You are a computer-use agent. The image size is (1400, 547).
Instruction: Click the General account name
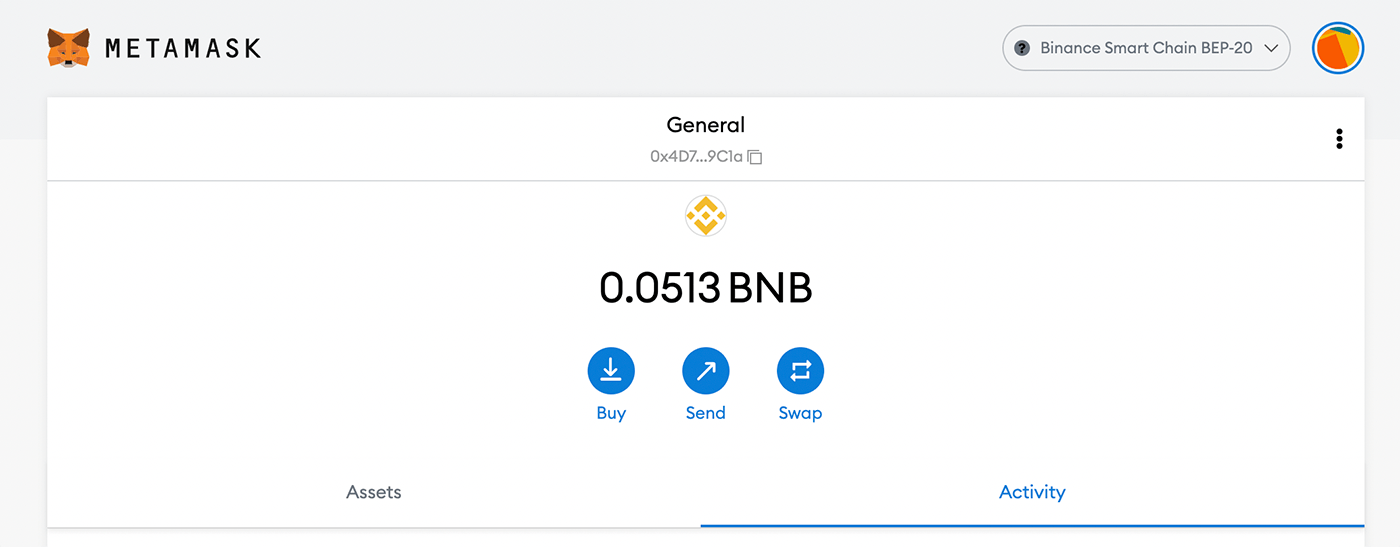(x=706, y=125)
